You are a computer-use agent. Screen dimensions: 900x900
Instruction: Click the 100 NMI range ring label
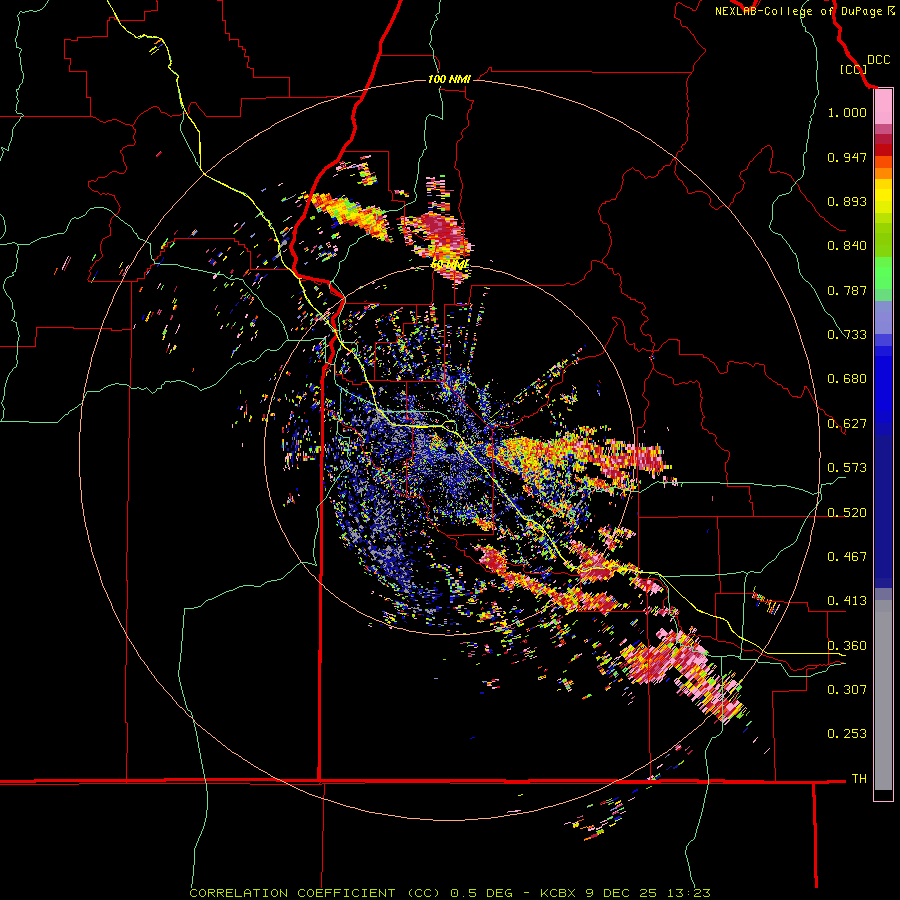point(449,79)
